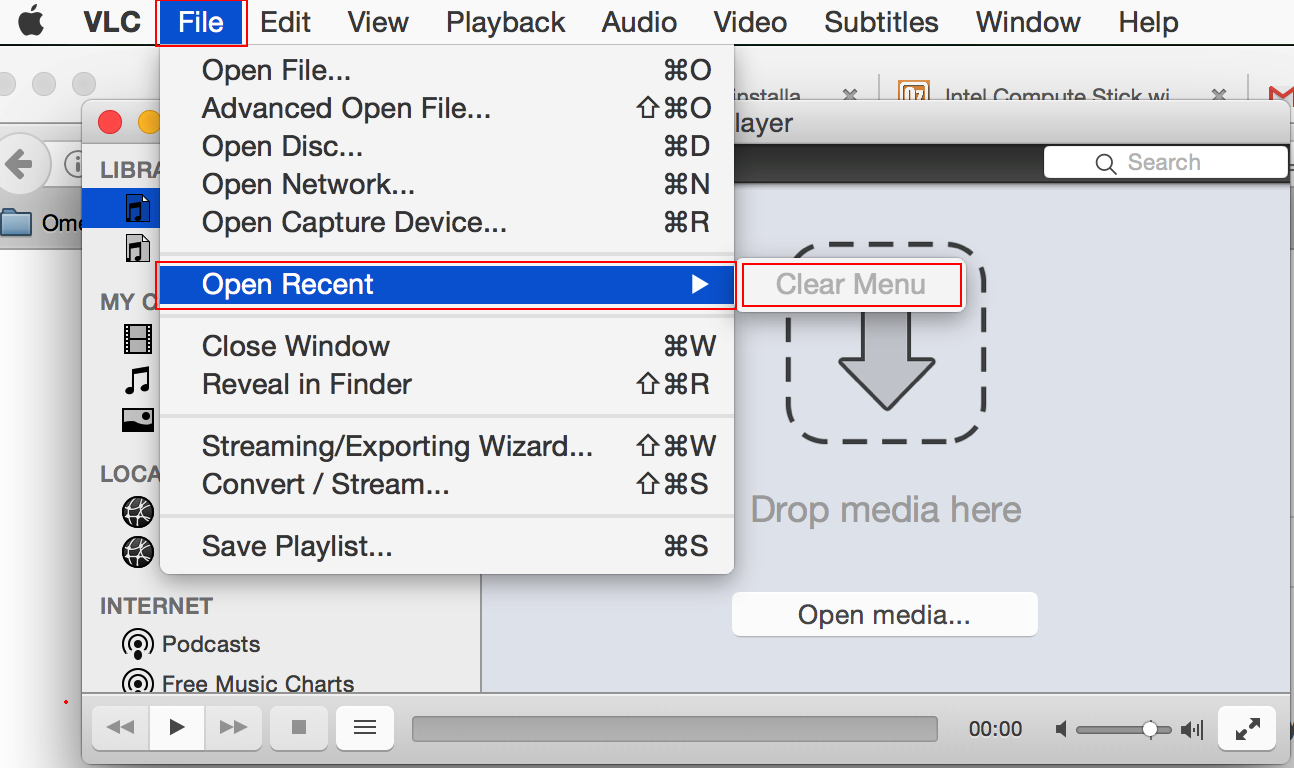1294x768 pixels.
Task: Set full volume with the loud speaker icon
Action: [1191, 729]
